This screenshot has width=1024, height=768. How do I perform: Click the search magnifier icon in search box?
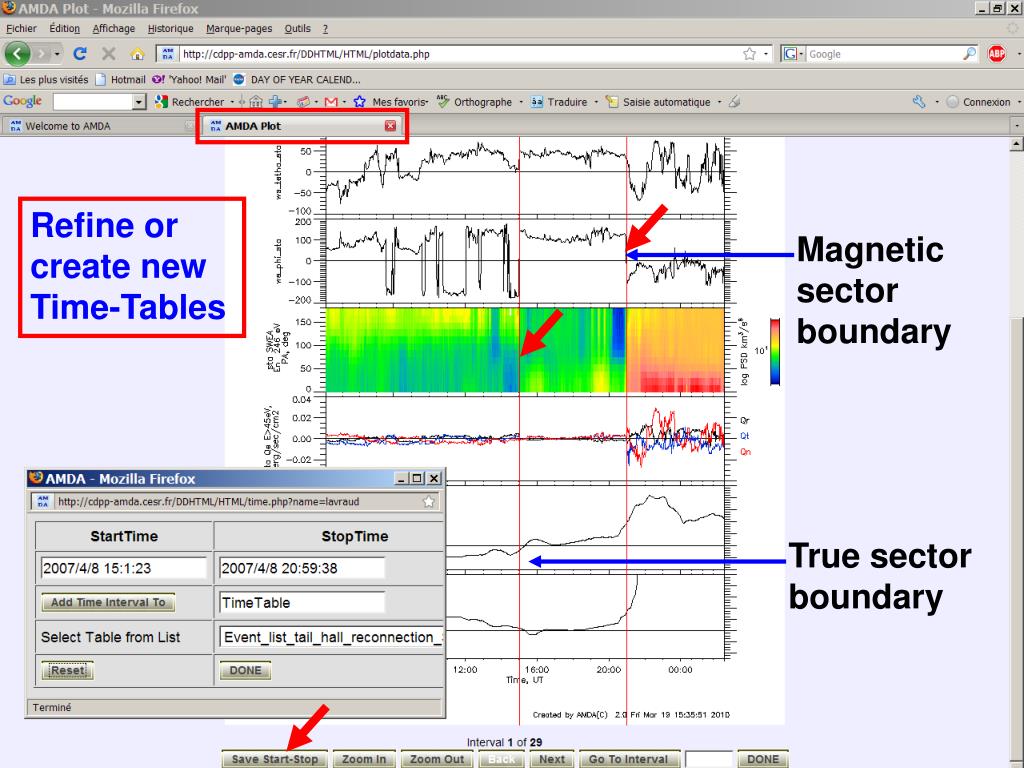click(x=969, y=54)
